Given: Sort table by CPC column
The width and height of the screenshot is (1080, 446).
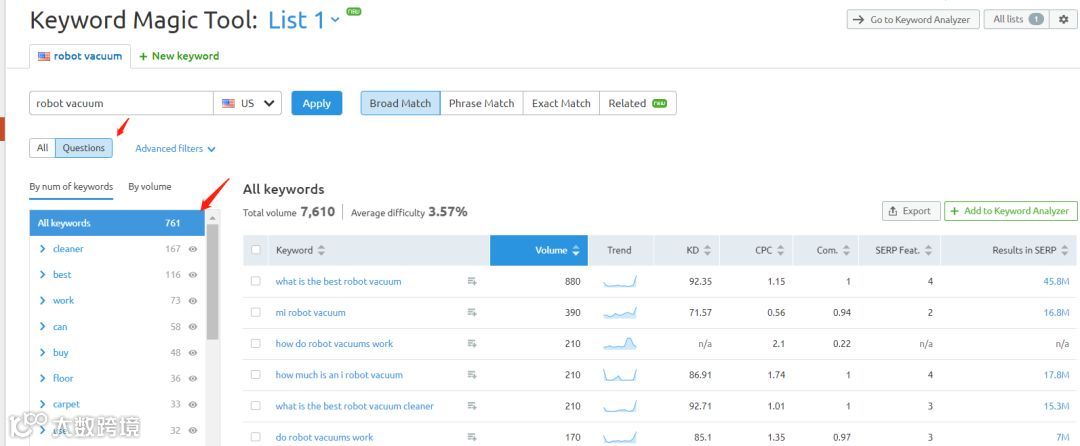Looking at the screenshot, I should [770, 251].
